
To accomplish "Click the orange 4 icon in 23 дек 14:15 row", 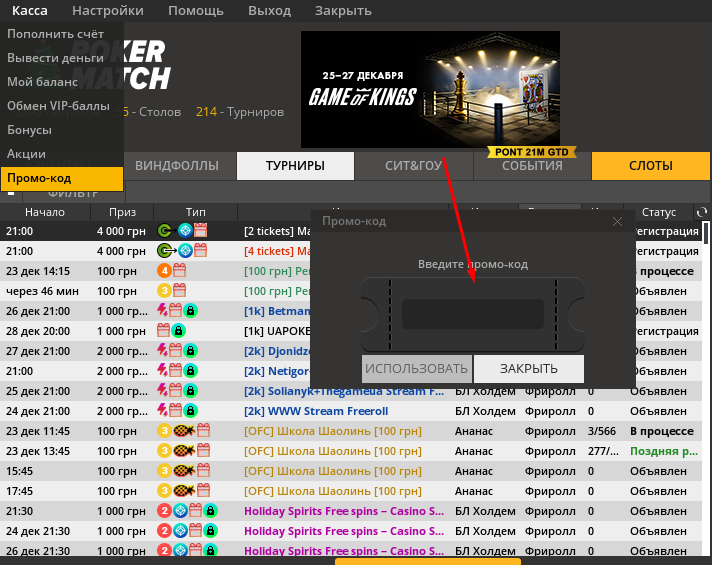I will [165, 271].
